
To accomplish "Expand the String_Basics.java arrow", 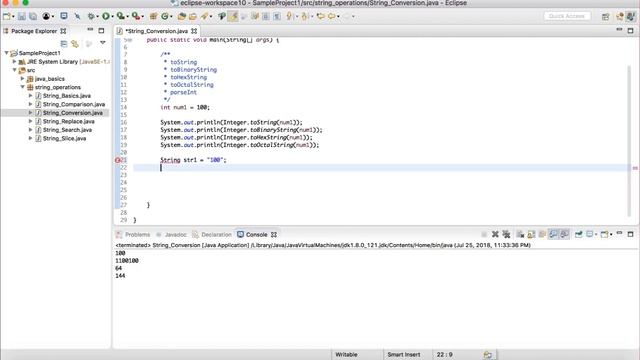I will (x=31, y=96).
